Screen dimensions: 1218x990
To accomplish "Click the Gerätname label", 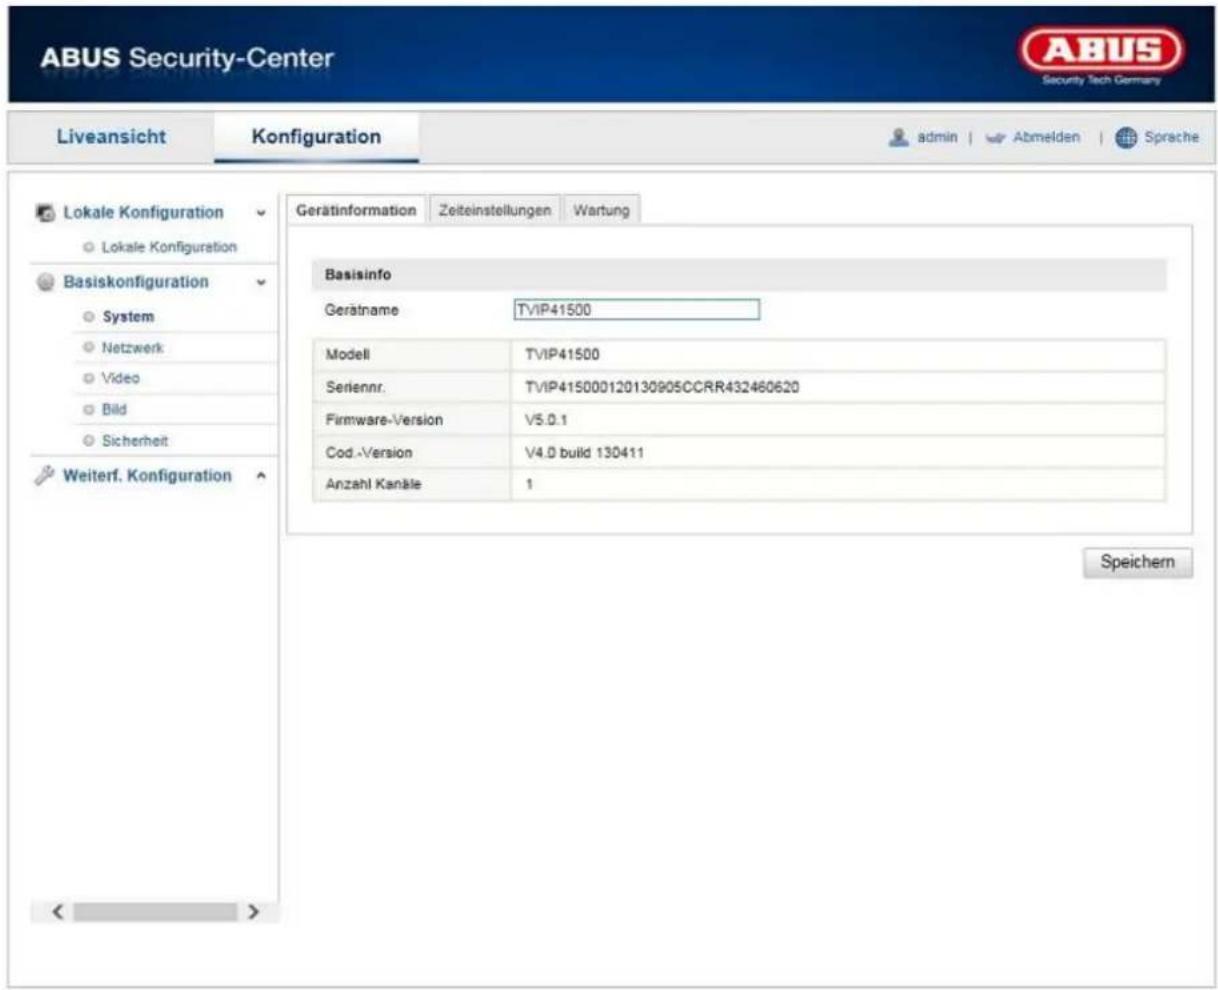I will [x=362, y=310].
